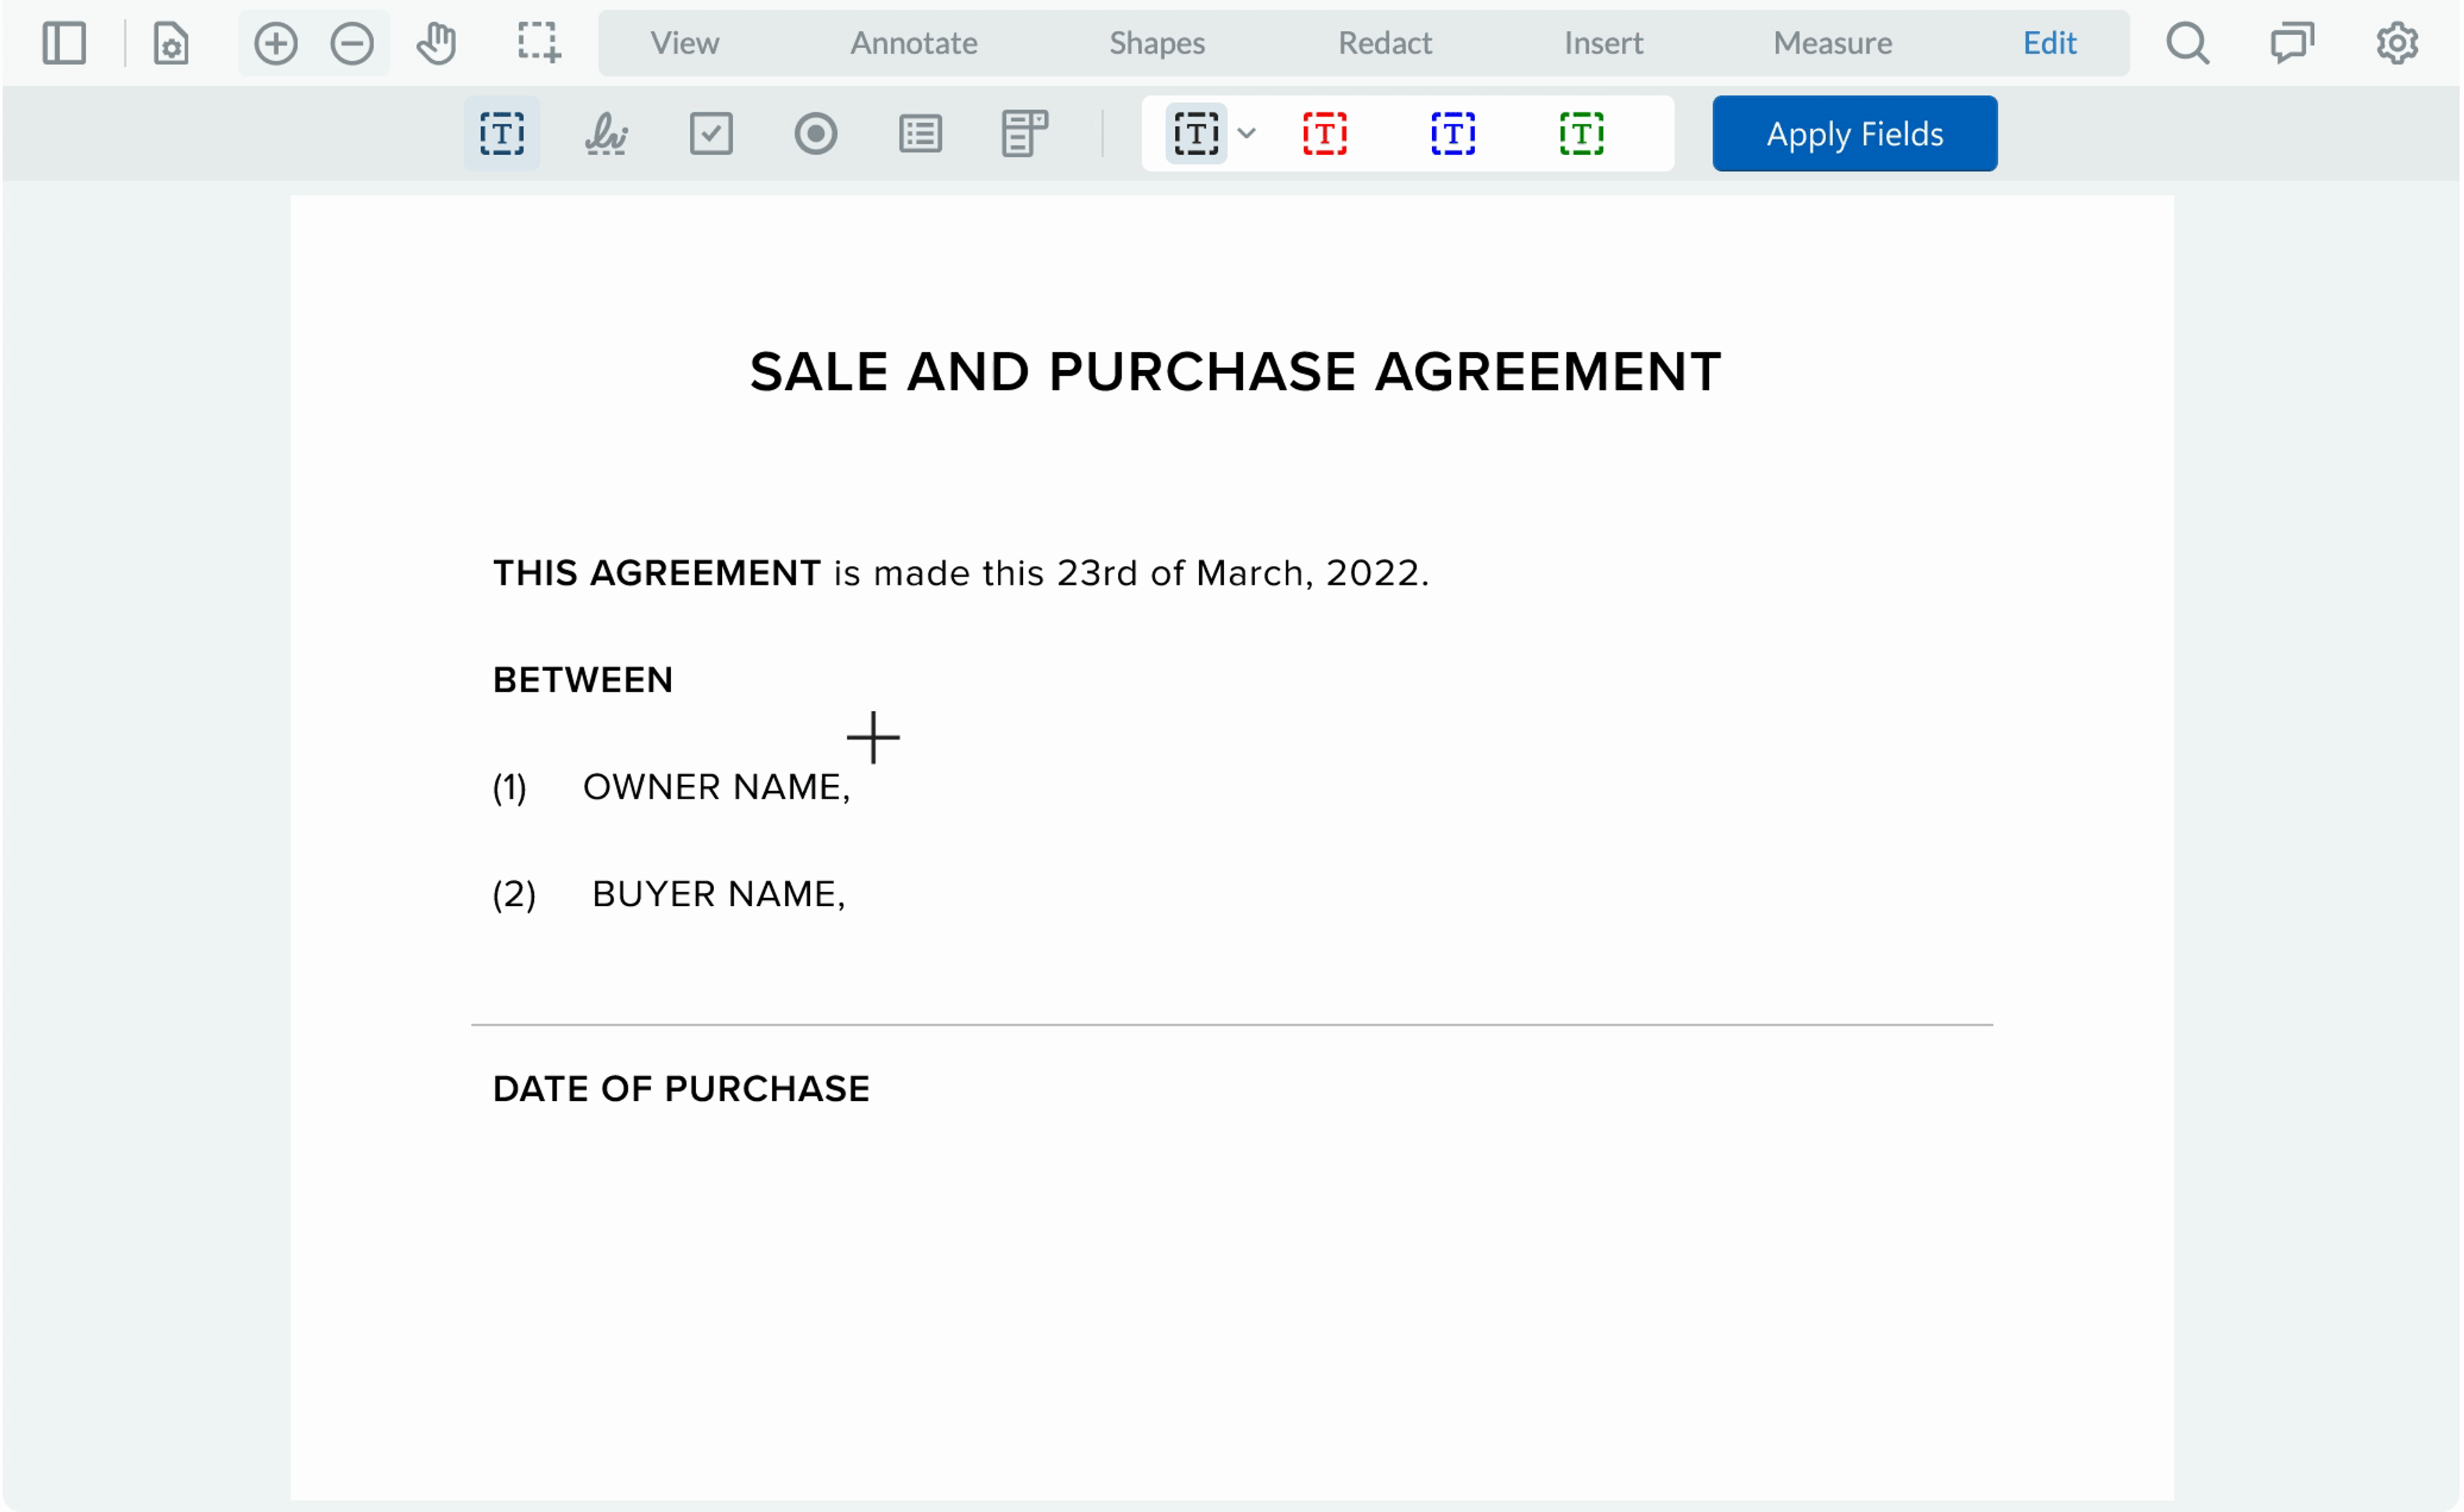Select the radio button field tool

[816, 134]
